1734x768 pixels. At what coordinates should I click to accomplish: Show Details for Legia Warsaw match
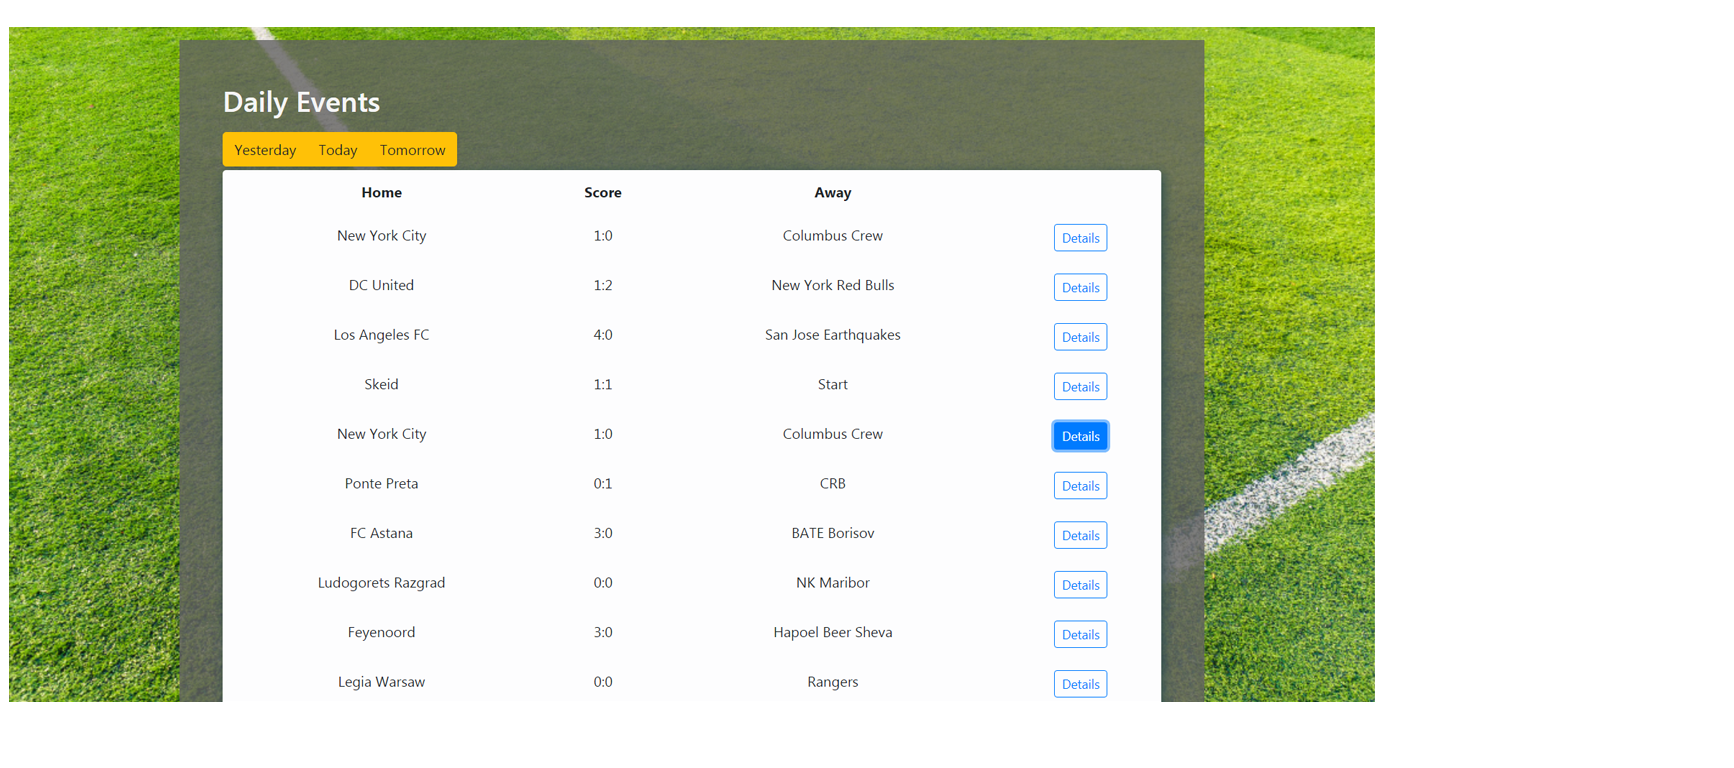(1080, 684)
